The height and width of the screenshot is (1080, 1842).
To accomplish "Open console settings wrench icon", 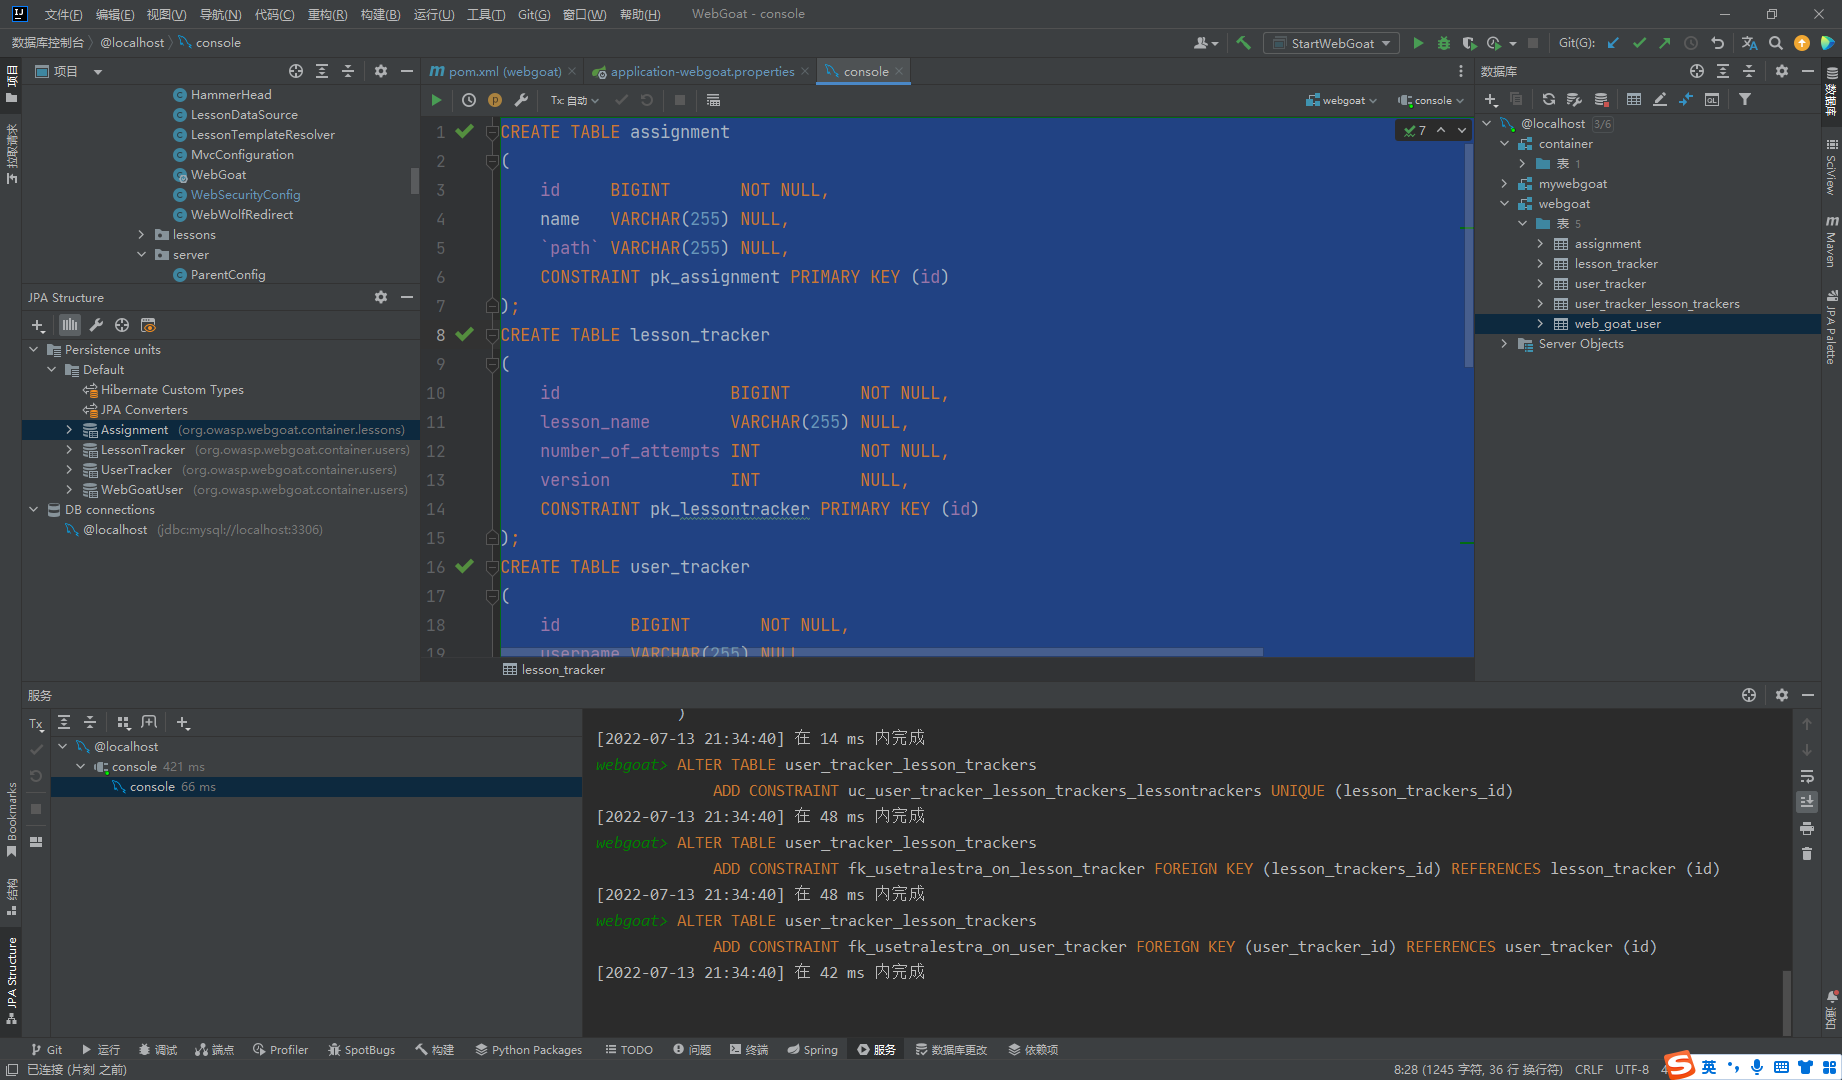I will click(521, 100).
